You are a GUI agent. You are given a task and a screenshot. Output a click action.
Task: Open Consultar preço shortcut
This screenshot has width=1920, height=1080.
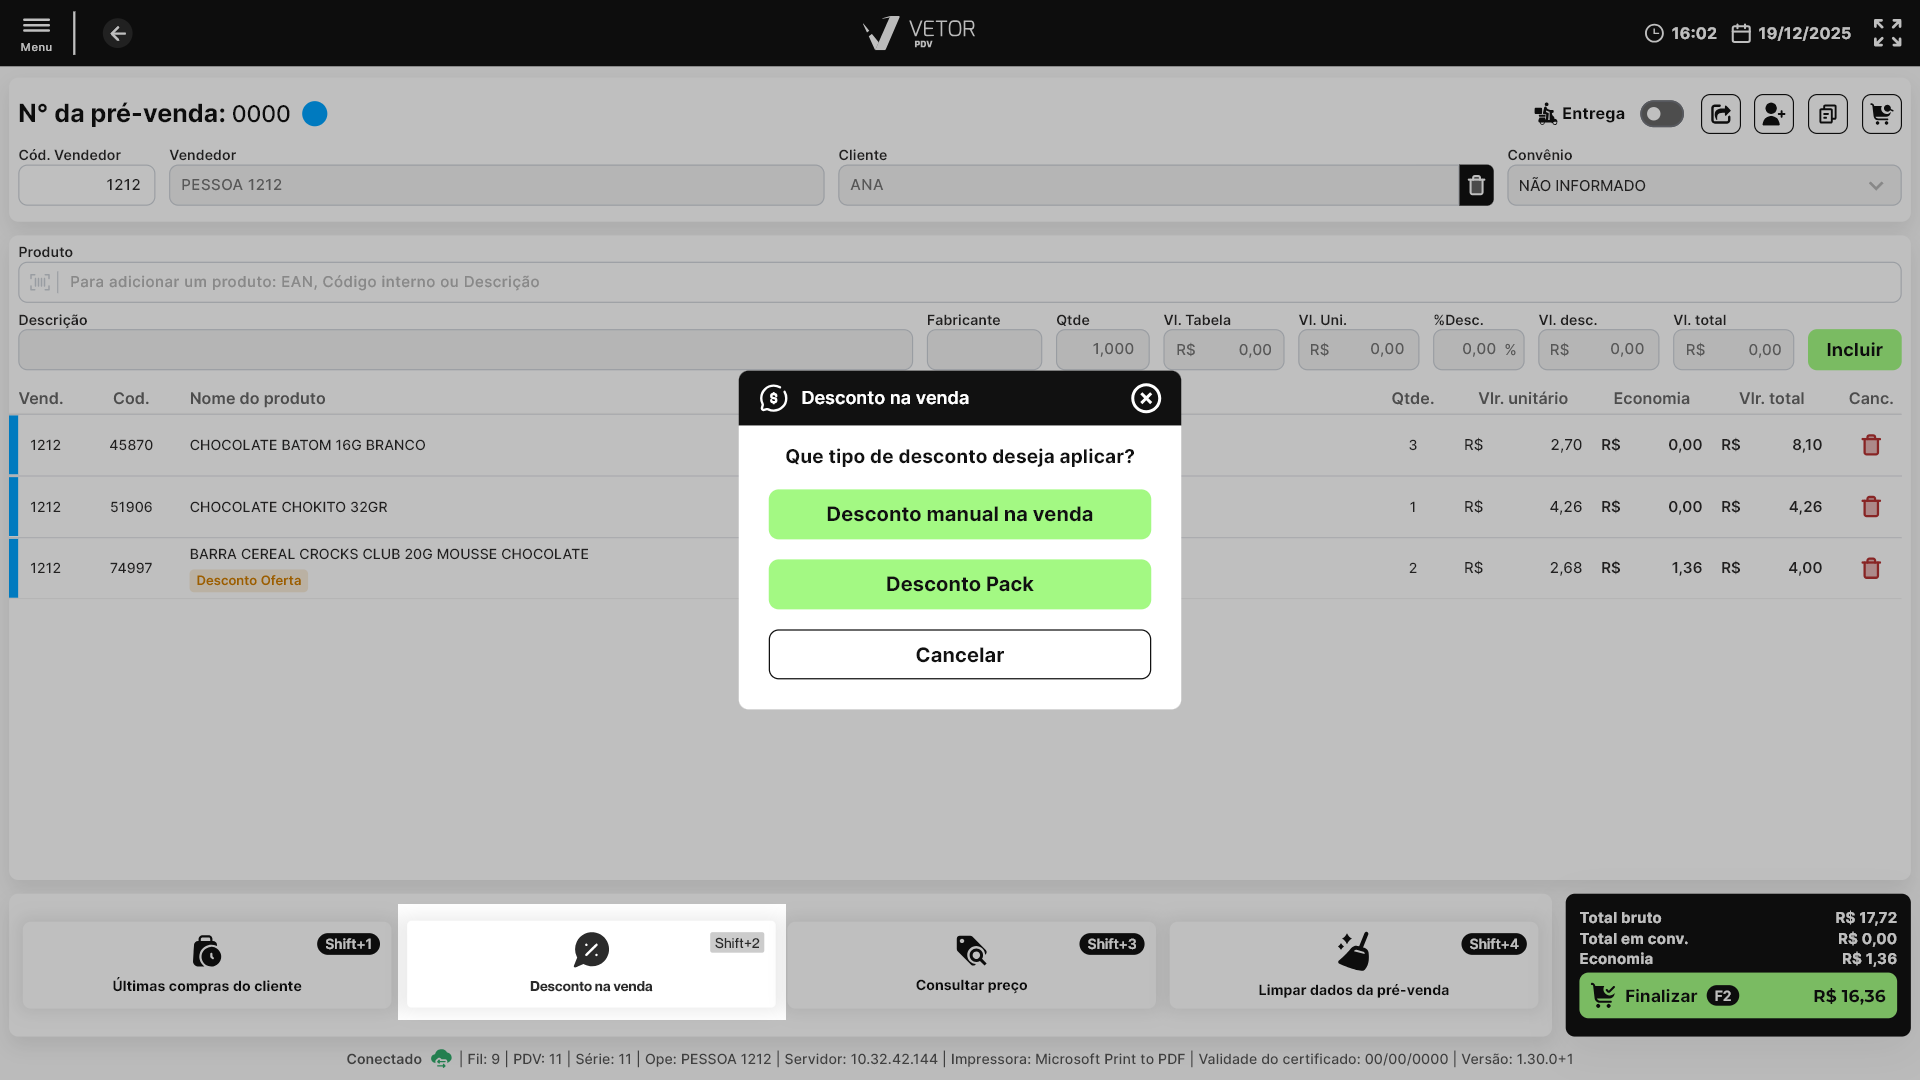pos(971,964)
